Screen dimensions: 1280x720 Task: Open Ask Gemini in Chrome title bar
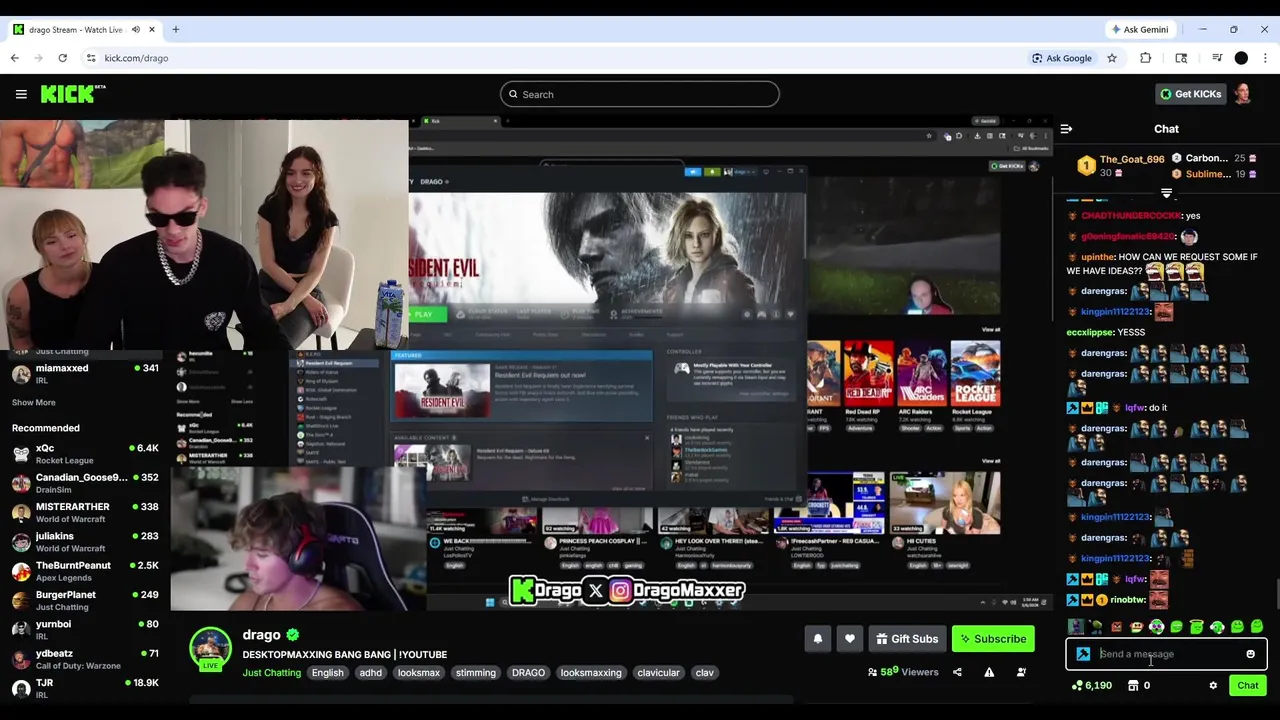point(1140,29)
